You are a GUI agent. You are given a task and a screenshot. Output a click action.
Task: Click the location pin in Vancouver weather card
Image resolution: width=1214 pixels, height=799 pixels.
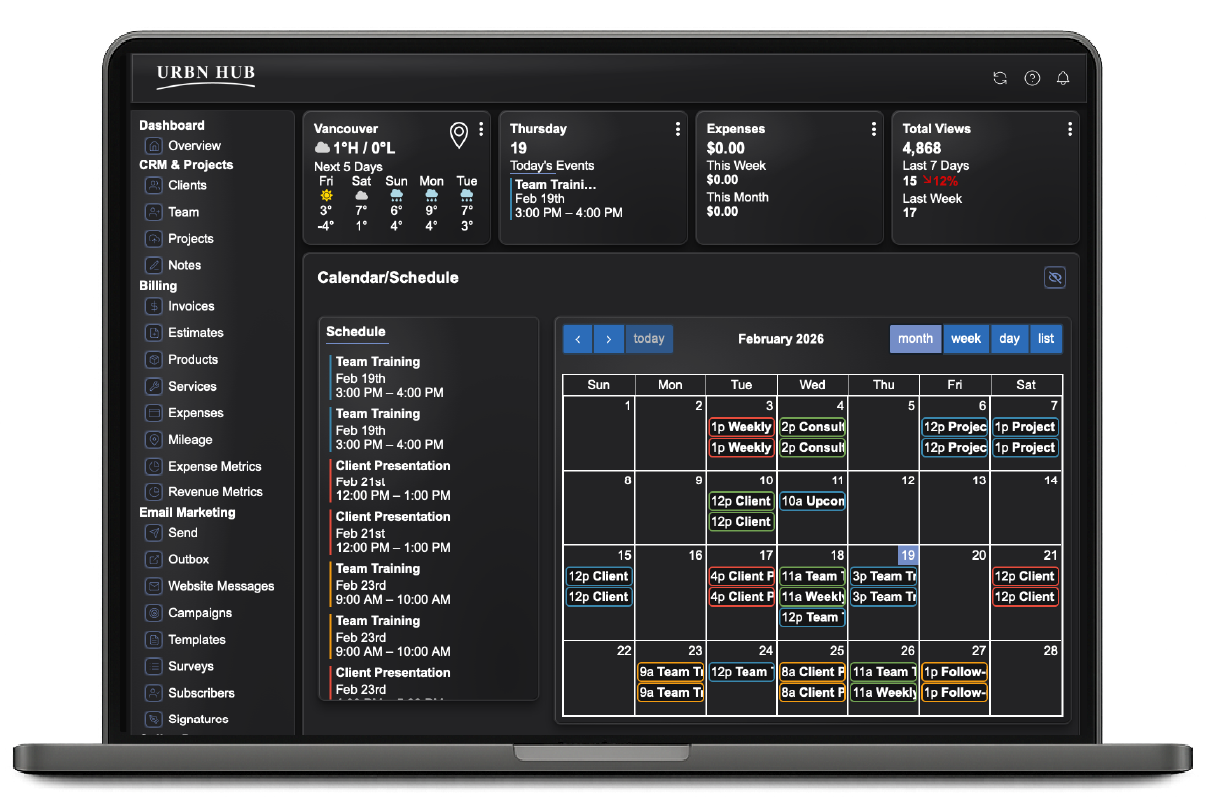tap(459, 135)
